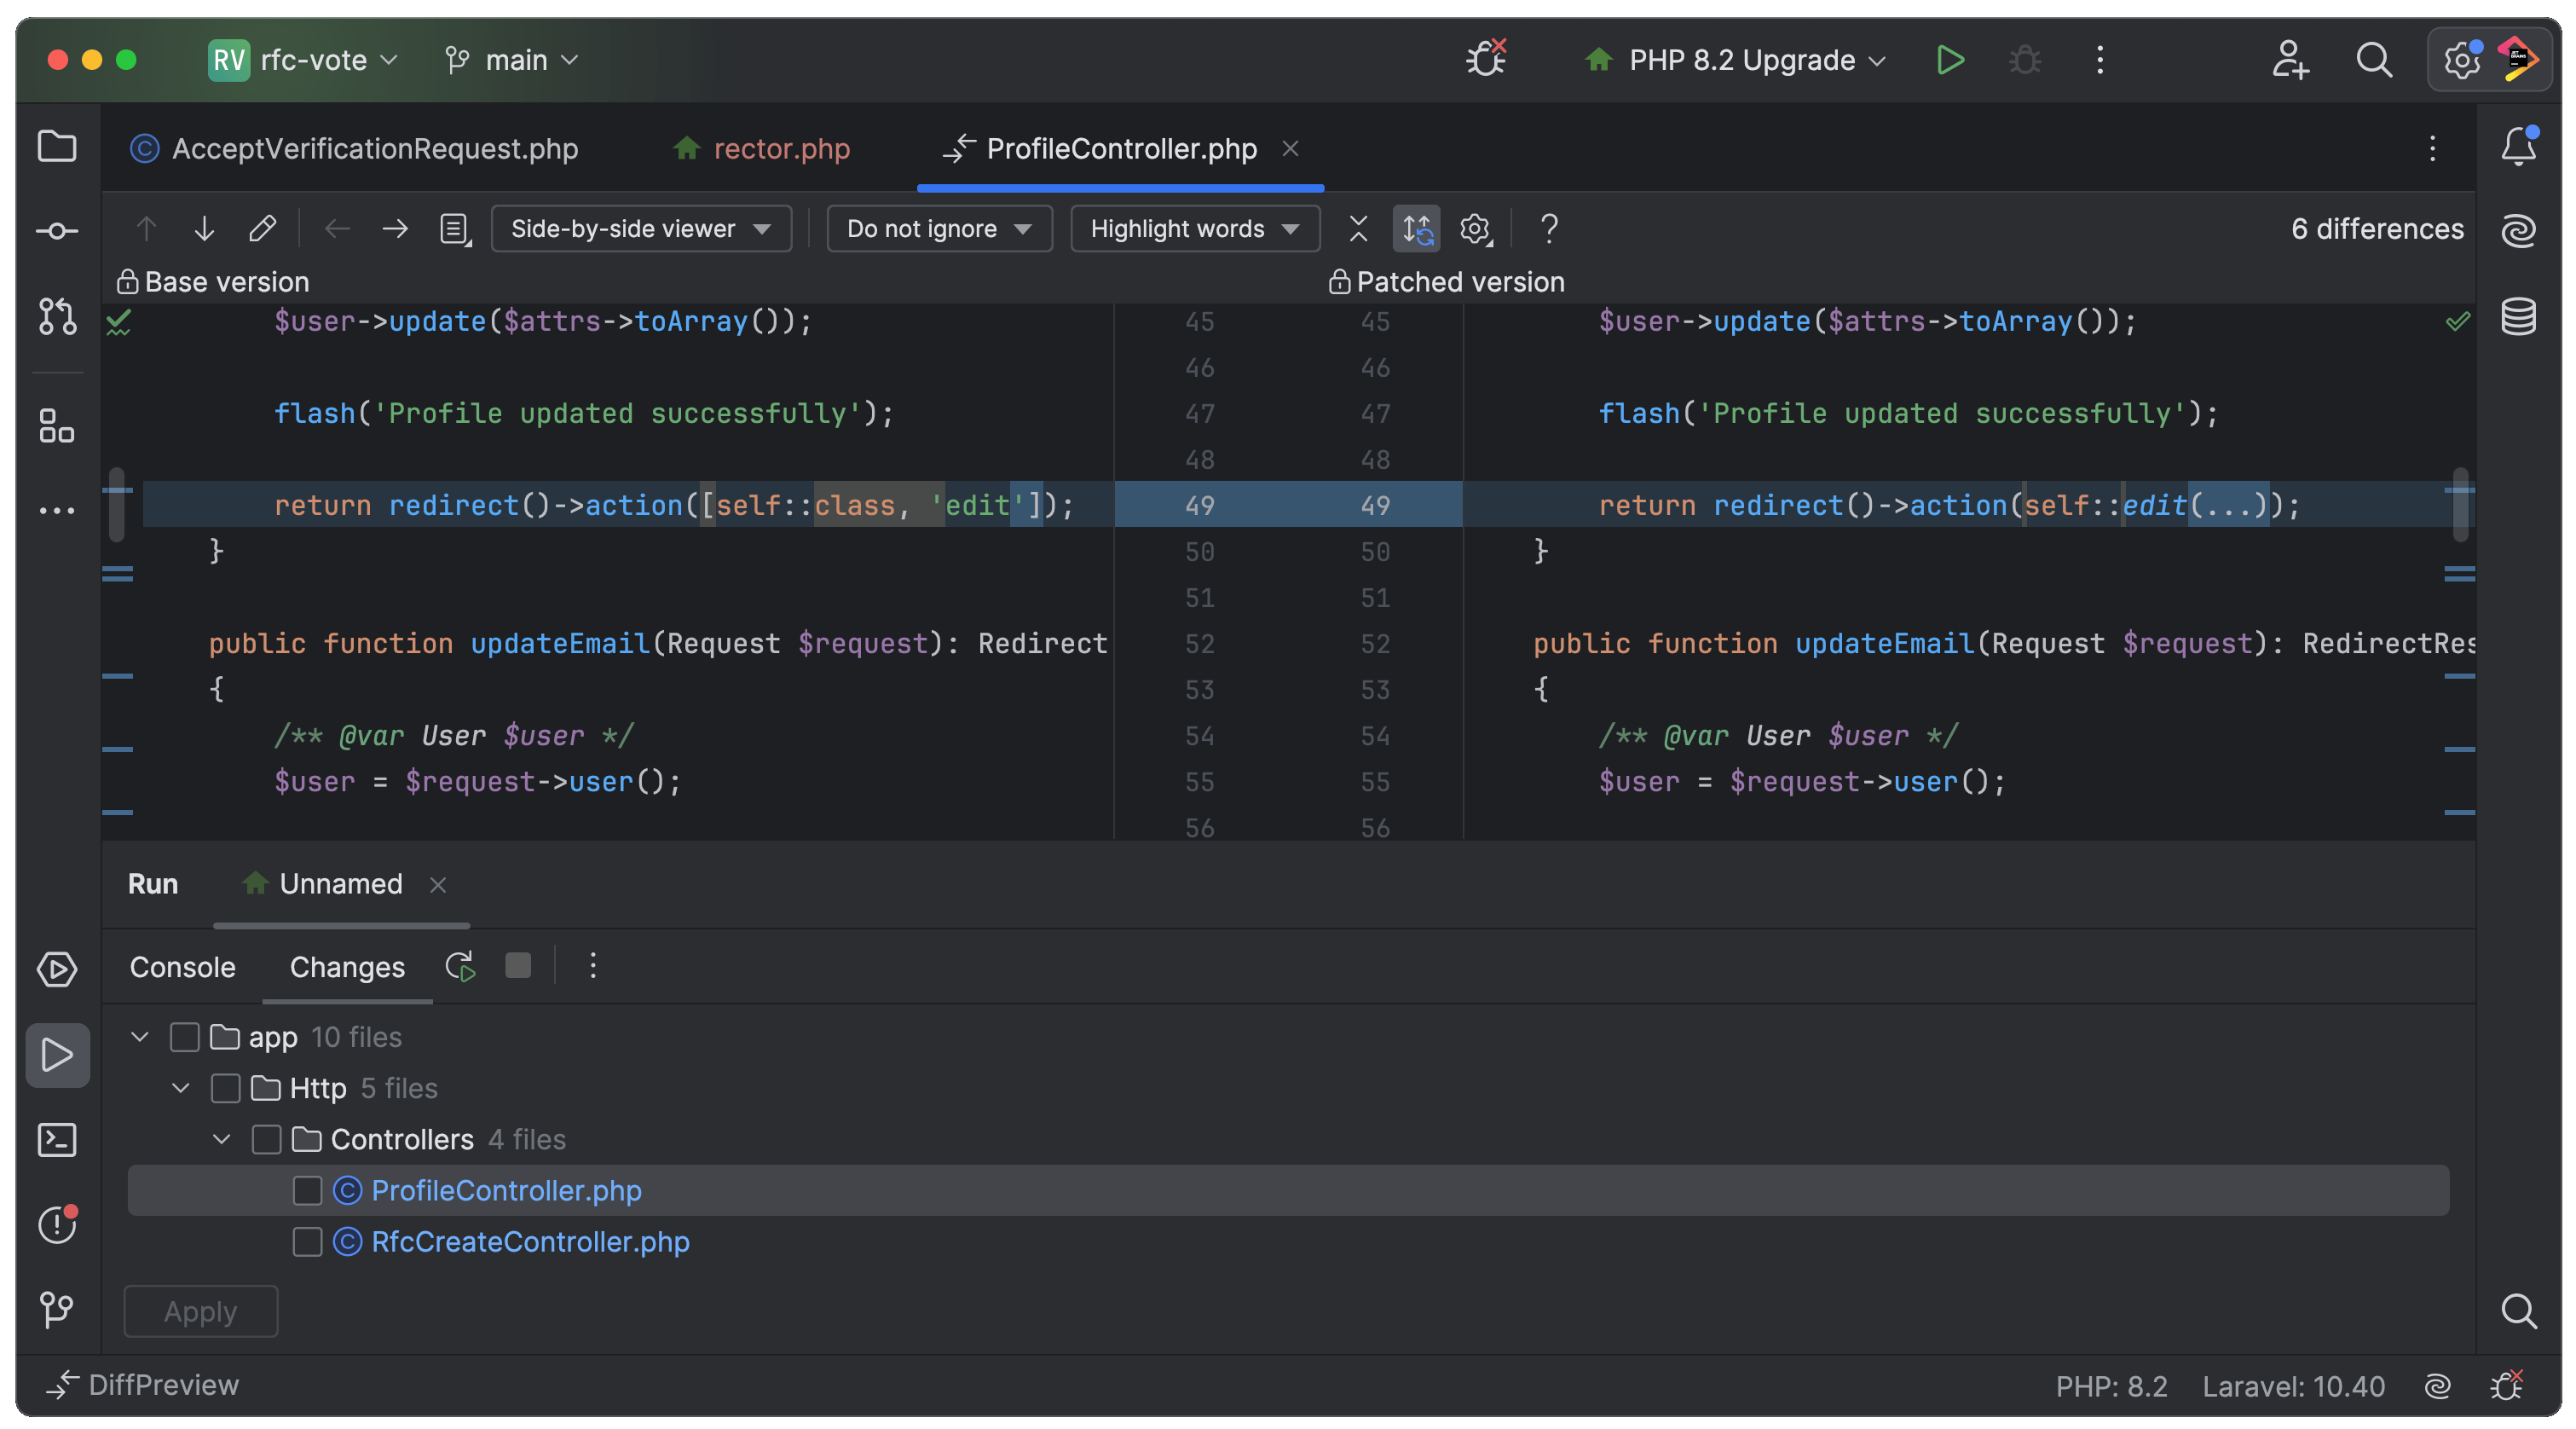Check the RfcCreateController.php checkbox

[307, 1243]
